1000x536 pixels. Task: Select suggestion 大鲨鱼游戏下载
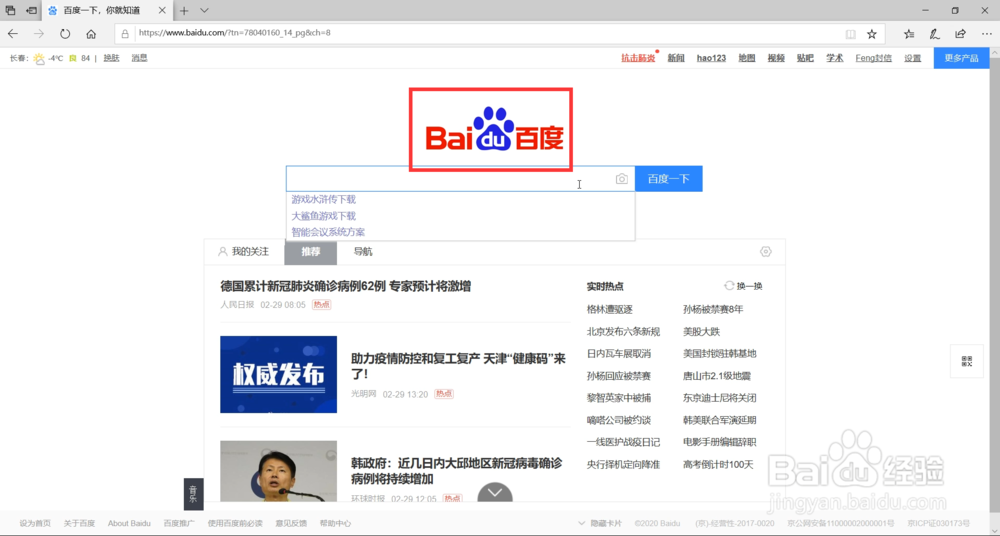(324, 216)
